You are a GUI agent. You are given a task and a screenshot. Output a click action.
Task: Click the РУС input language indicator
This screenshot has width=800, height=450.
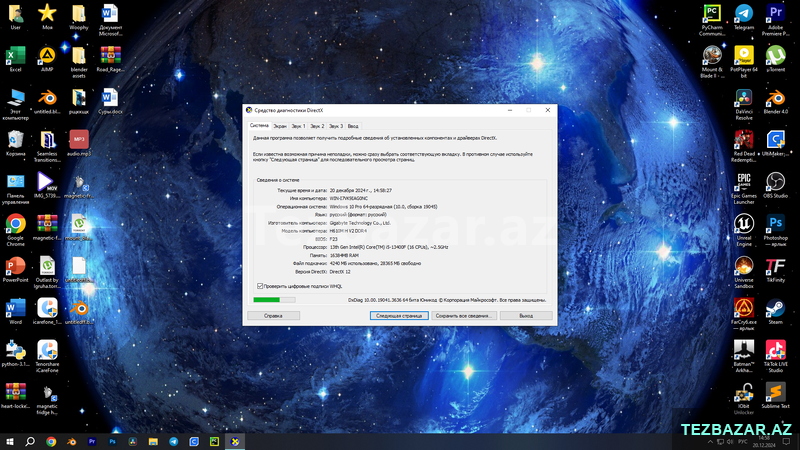[x=742, y=442]
